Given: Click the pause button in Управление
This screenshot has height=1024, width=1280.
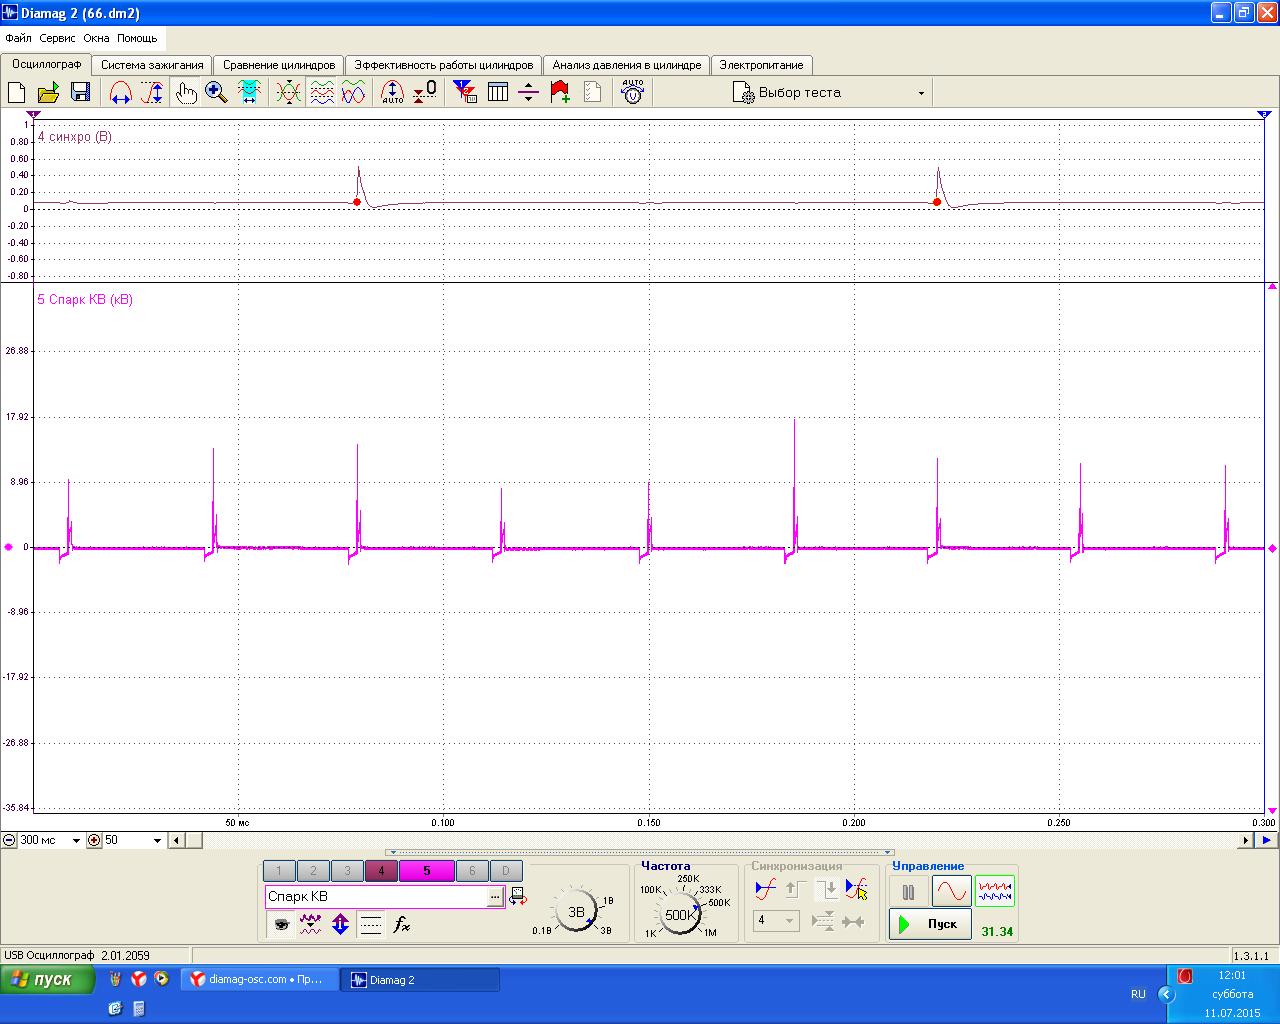Looking at the screenshot, I should click(908, 891).
